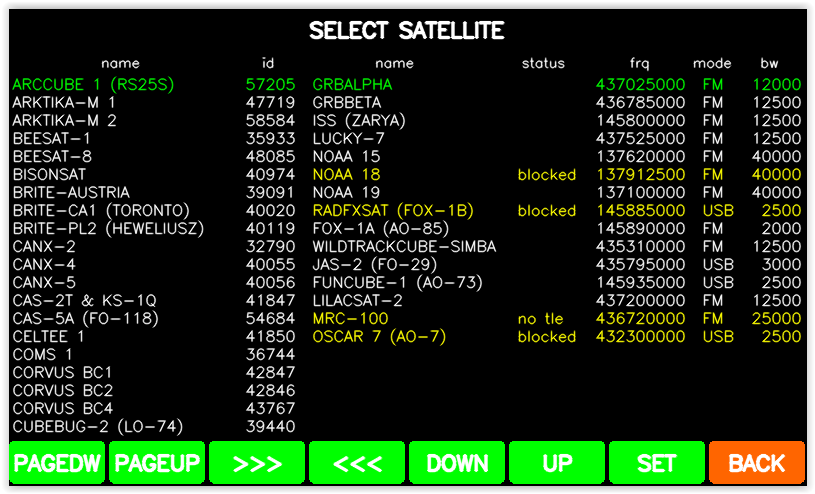Viewport: 815px width, 494px height.
Task: Click the CANX-4 row
Action: coord(154,265)
